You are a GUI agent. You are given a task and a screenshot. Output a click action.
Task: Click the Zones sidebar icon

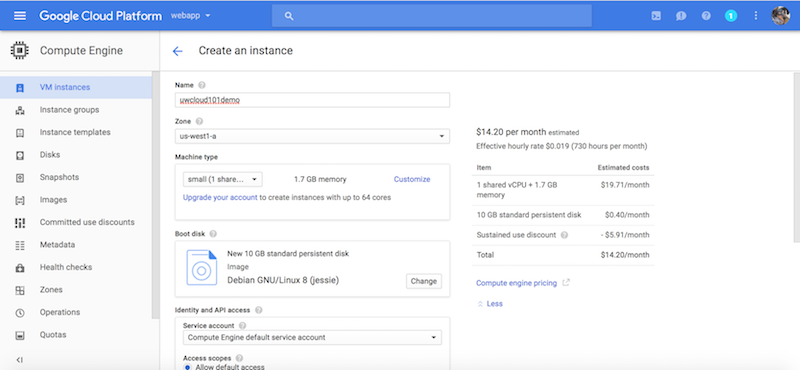[20, 290]
